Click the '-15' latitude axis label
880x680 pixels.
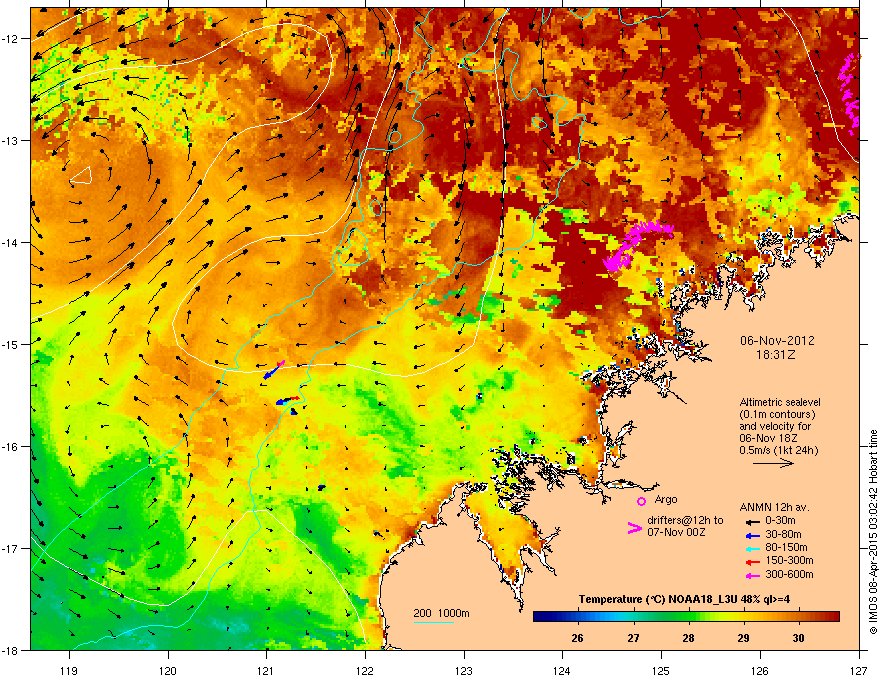[10, 344]
